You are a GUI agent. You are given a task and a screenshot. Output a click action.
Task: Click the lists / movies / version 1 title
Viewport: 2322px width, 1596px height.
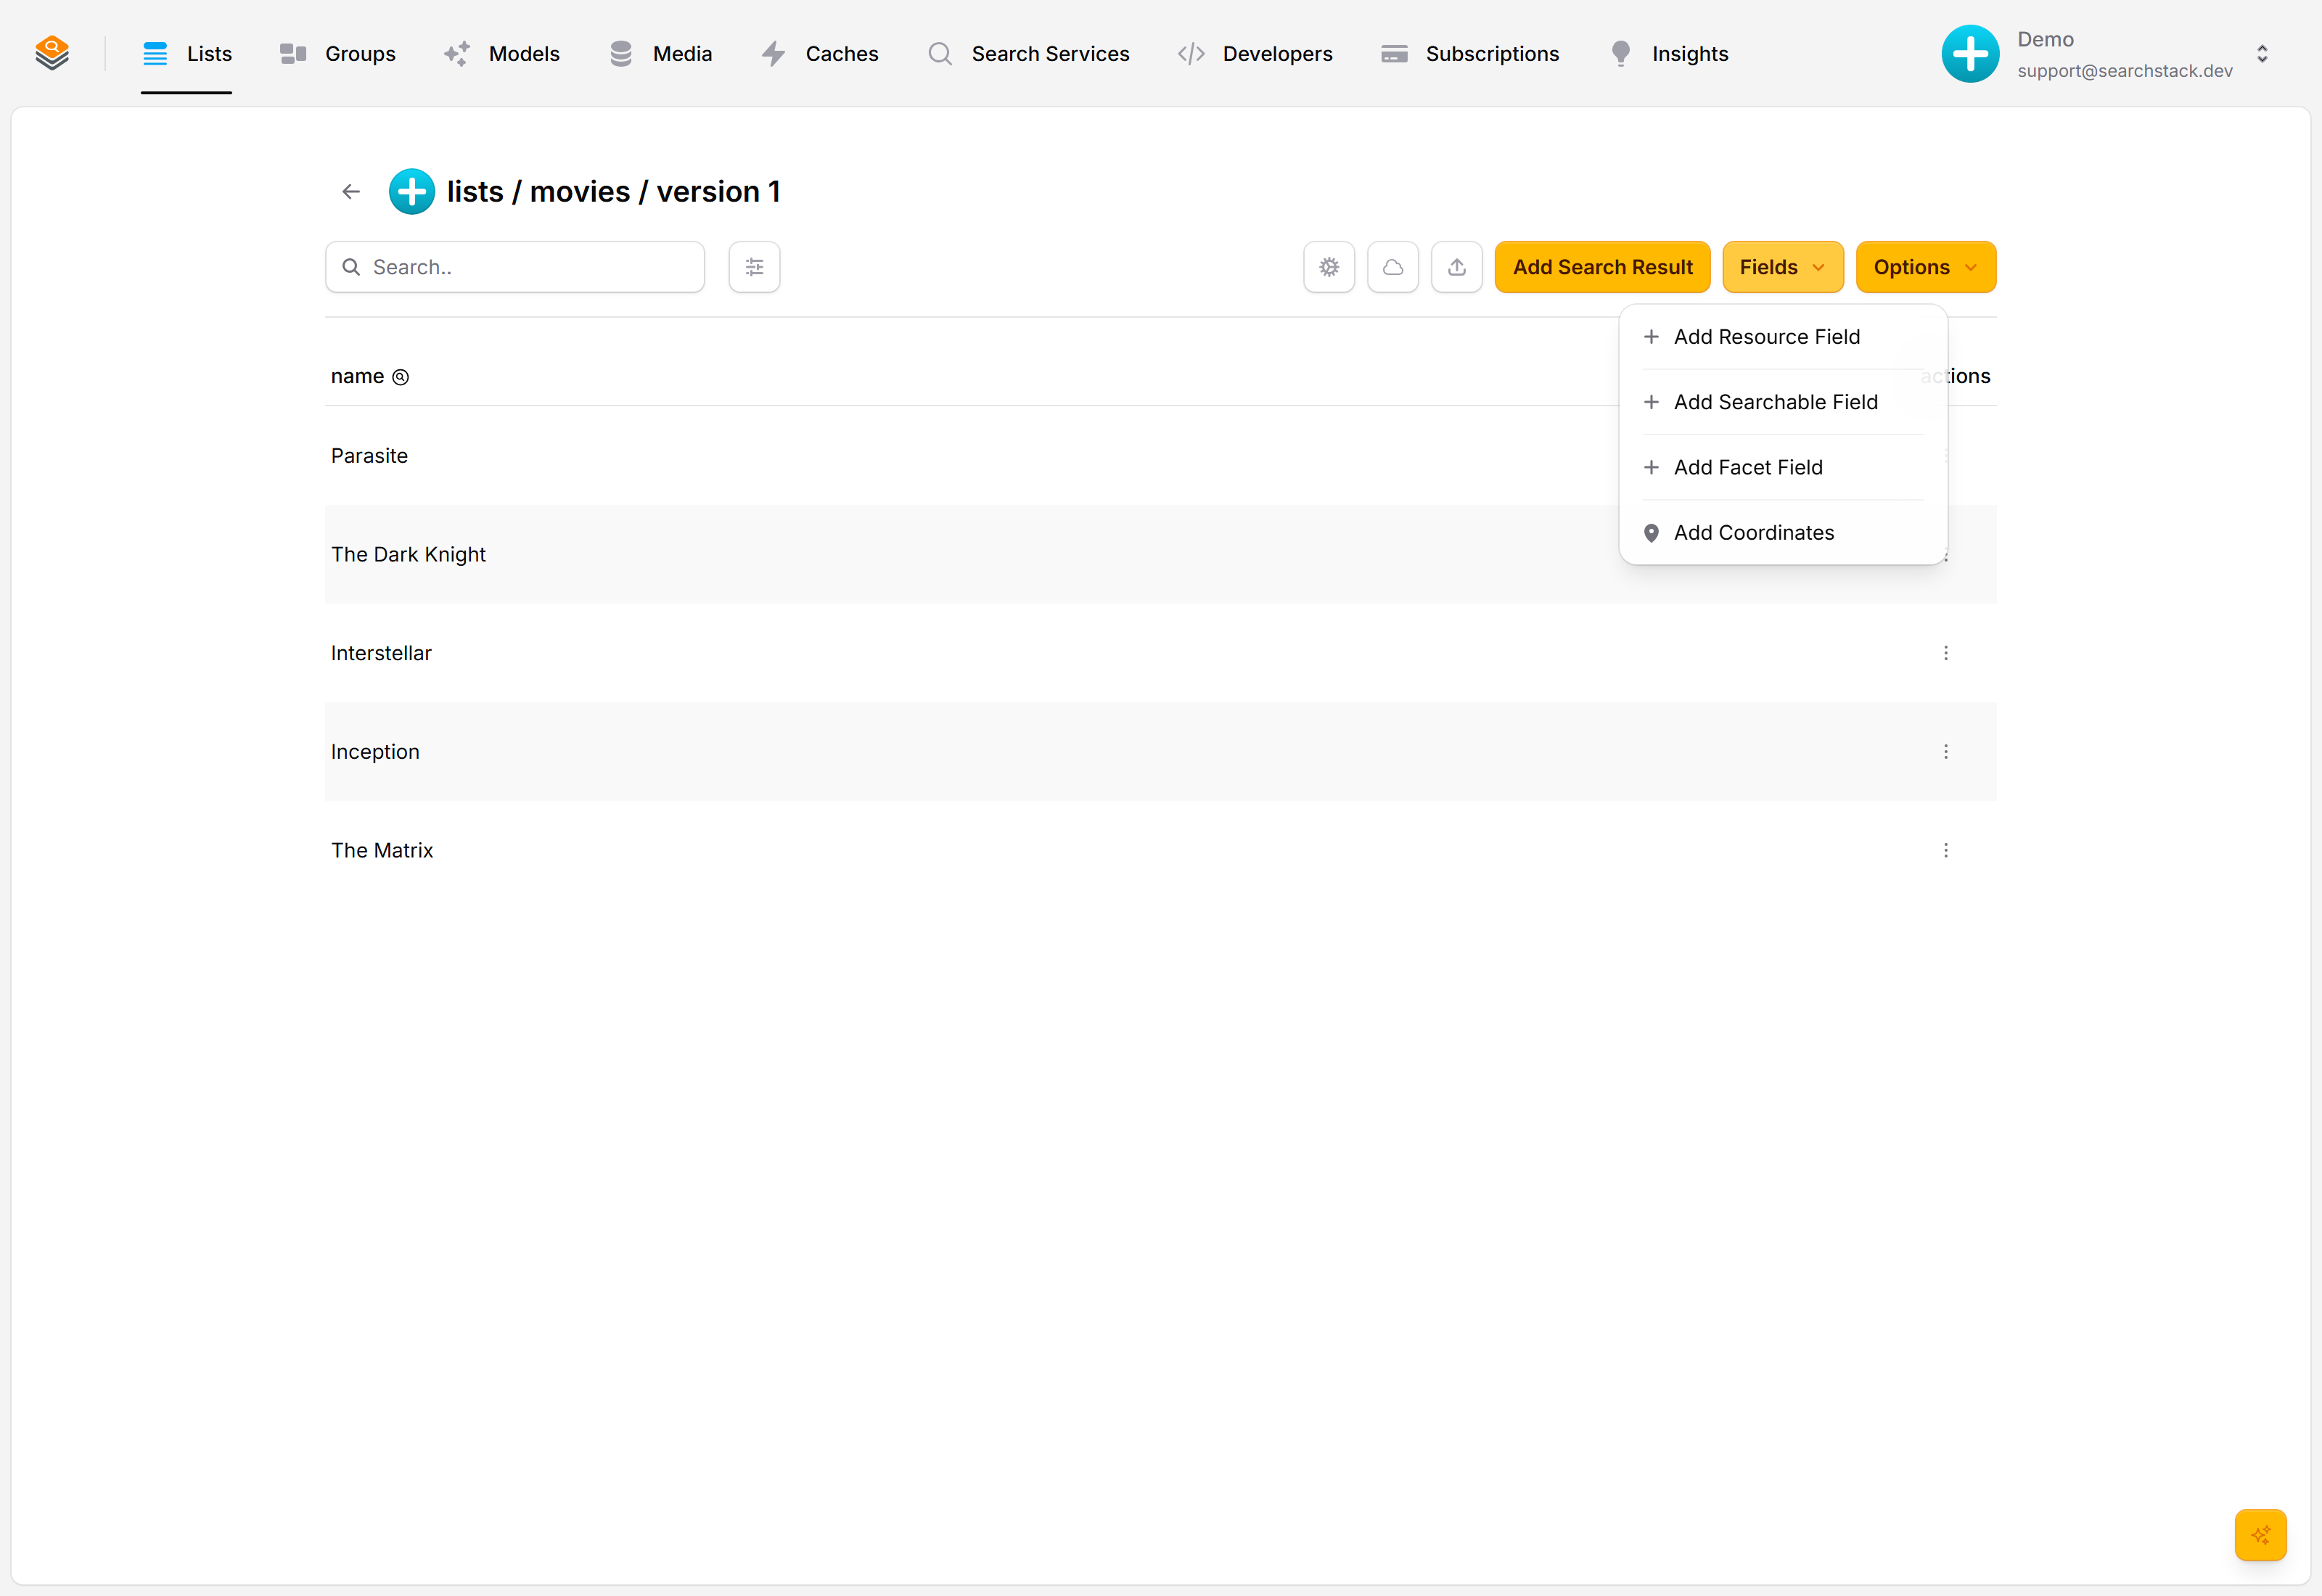[x=614, y=191]
